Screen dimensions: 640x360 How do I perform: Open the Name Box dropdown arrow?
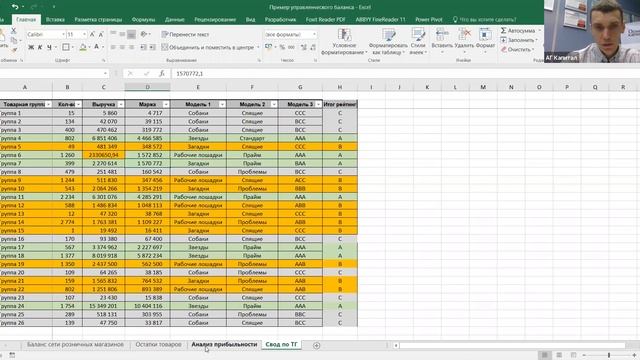pyautogui.click(x=106, y=73)
